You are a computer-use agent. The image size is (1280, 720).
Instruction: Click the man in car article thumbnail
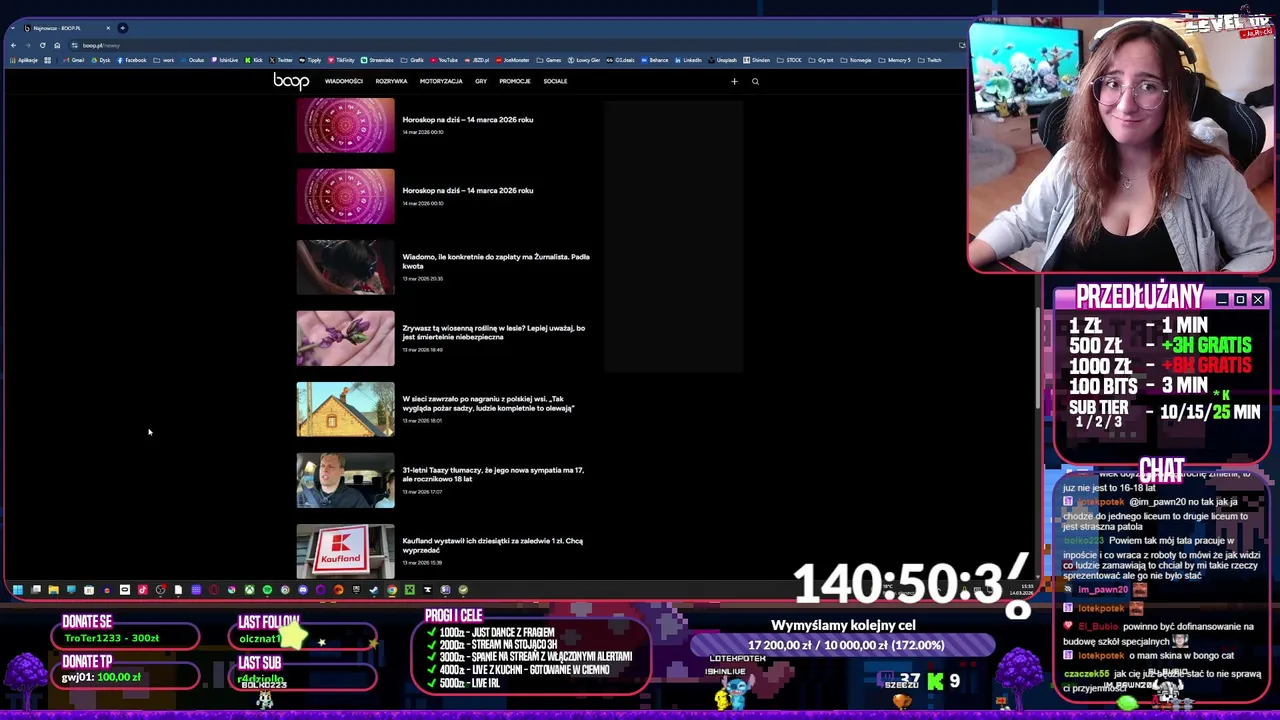(345, 480)
